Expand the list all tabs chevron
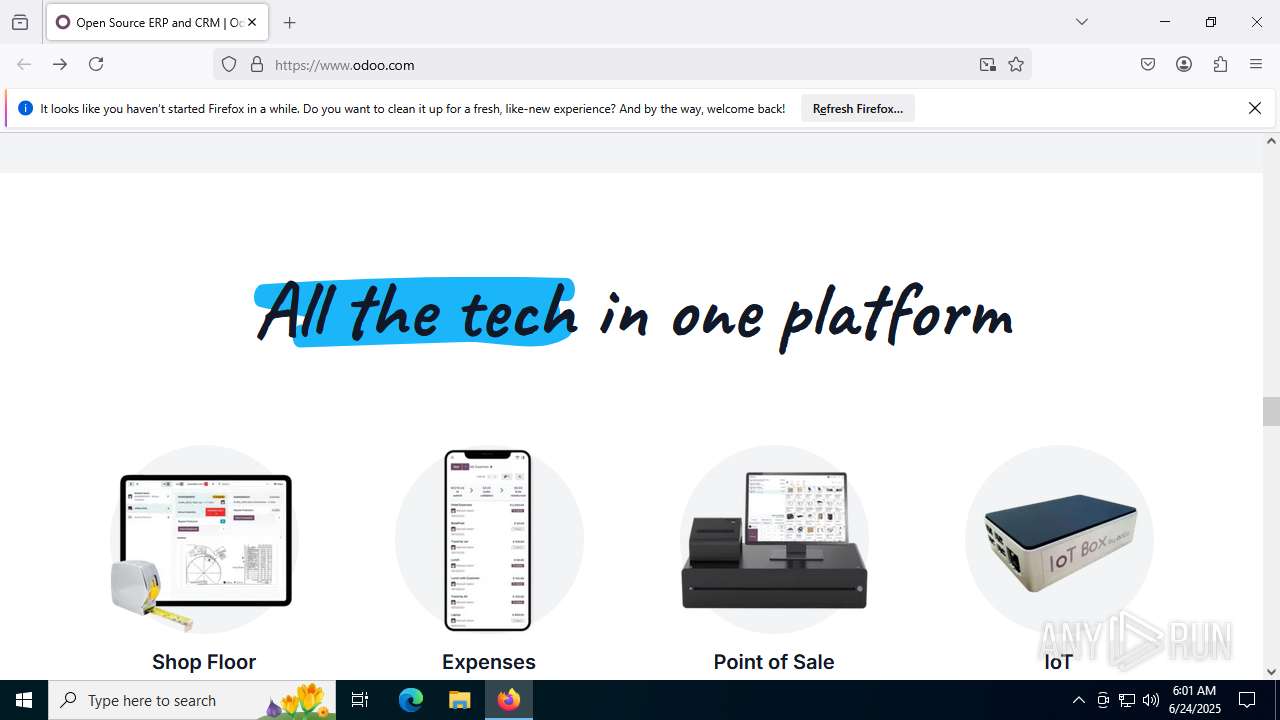The image size is (1280, 720). tap(1081, 22)
